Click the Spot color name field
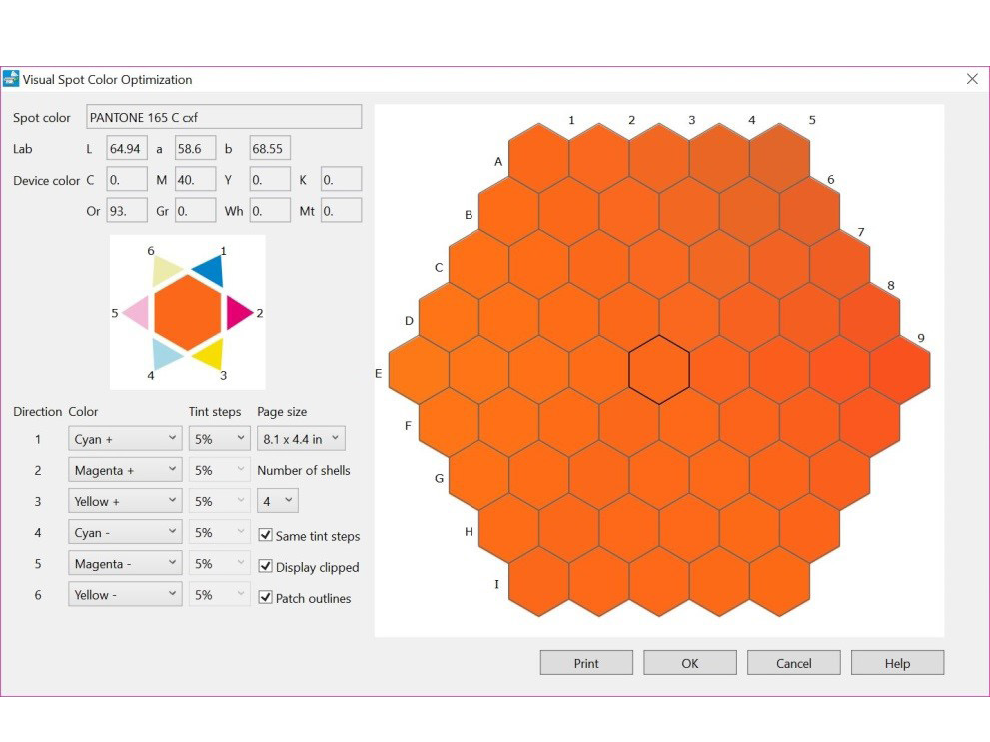This screenshot has height=742, width=990. pos(224,117)
